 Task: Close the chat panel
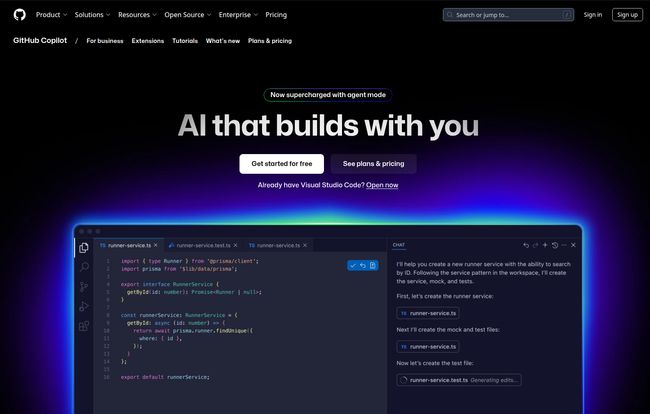tap(573, 245)
